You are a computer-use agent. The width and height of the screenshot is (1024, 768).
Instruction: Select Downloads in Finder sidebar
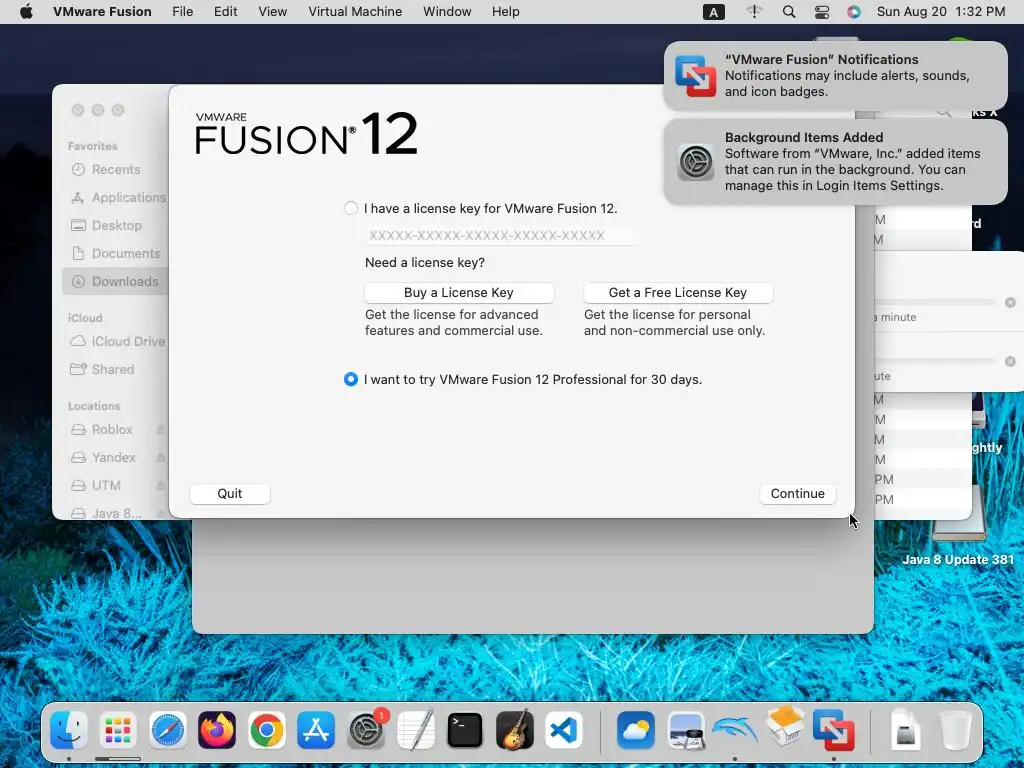[x=115, y=281]
